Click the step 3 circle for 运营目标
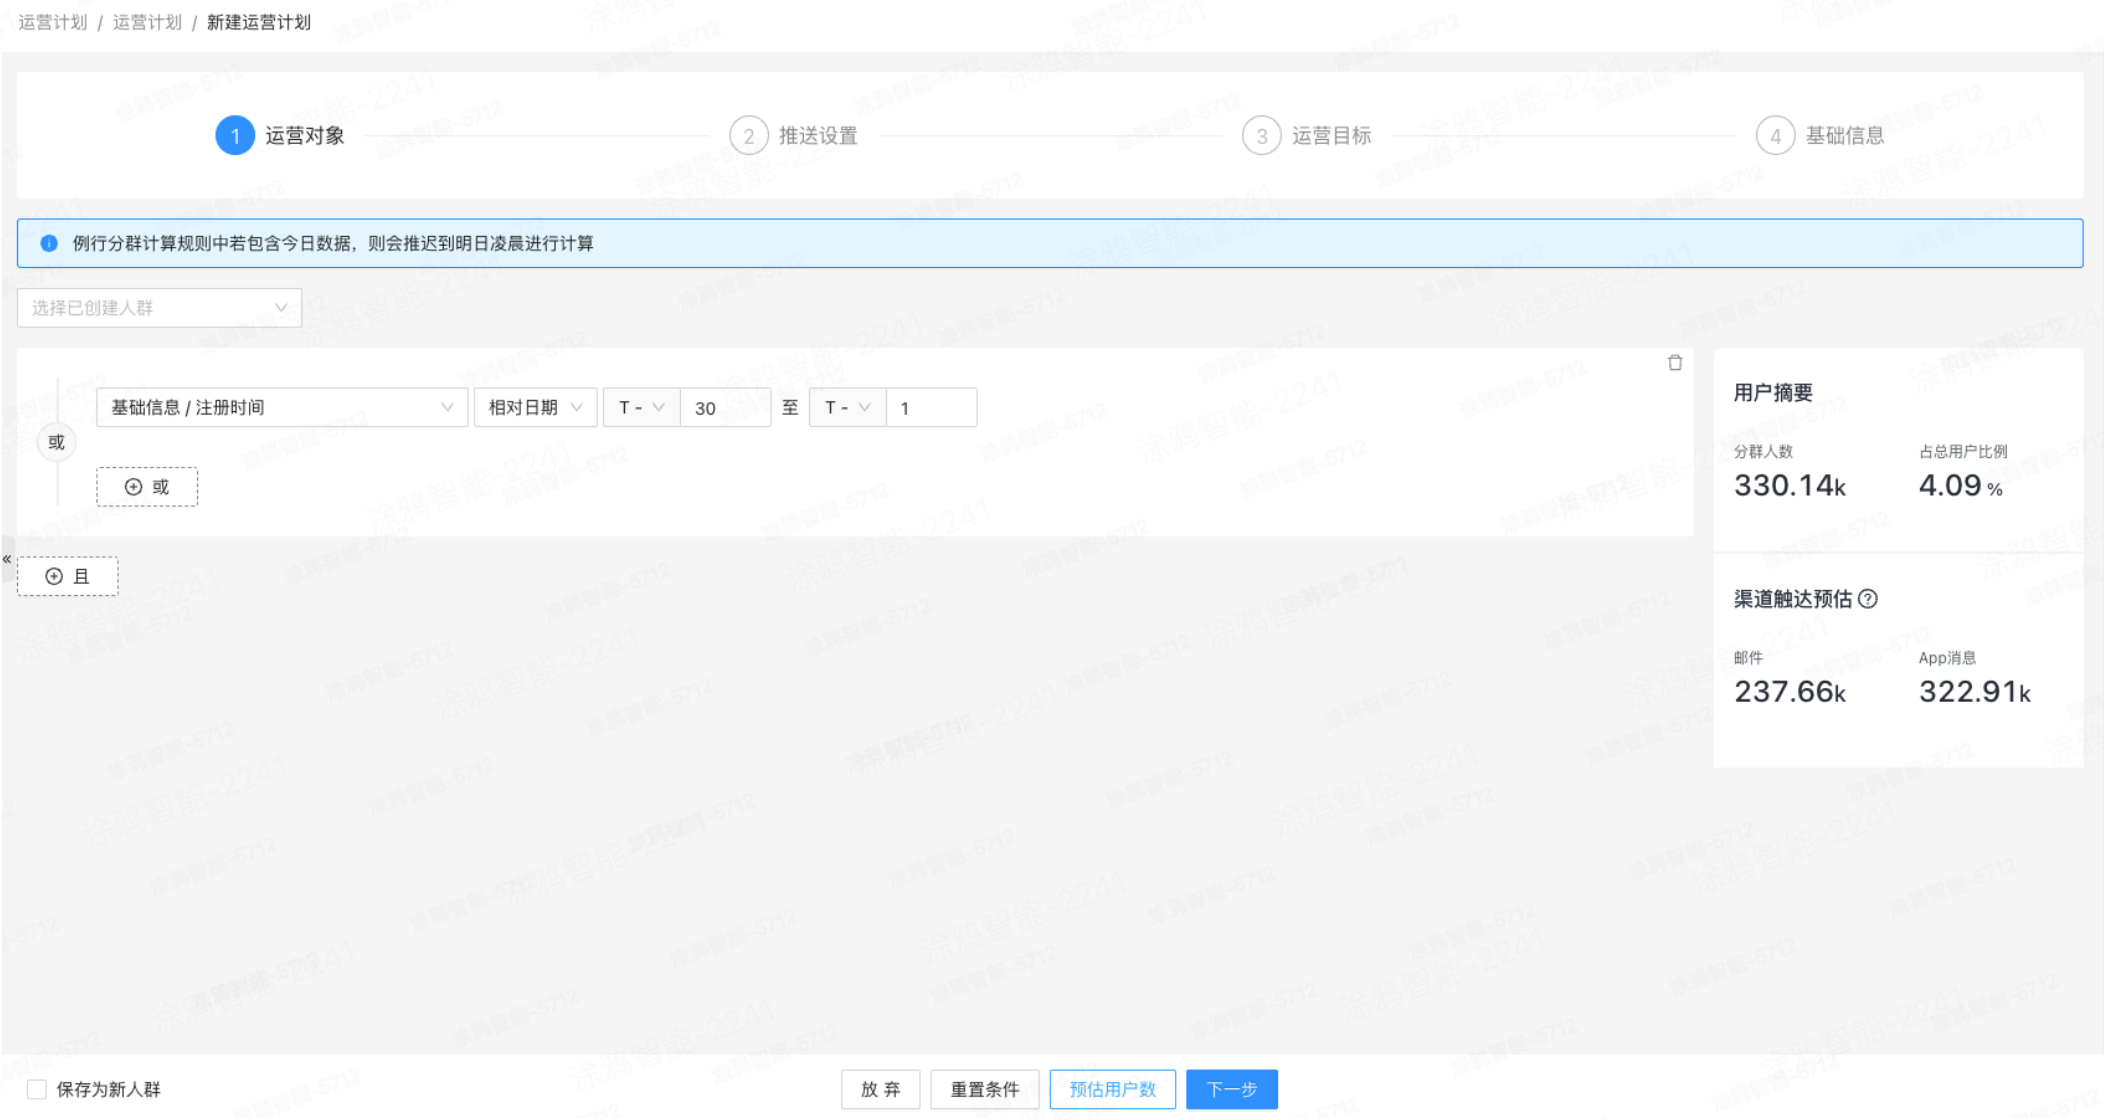 pyautogui.click(x=1262, y=135)
